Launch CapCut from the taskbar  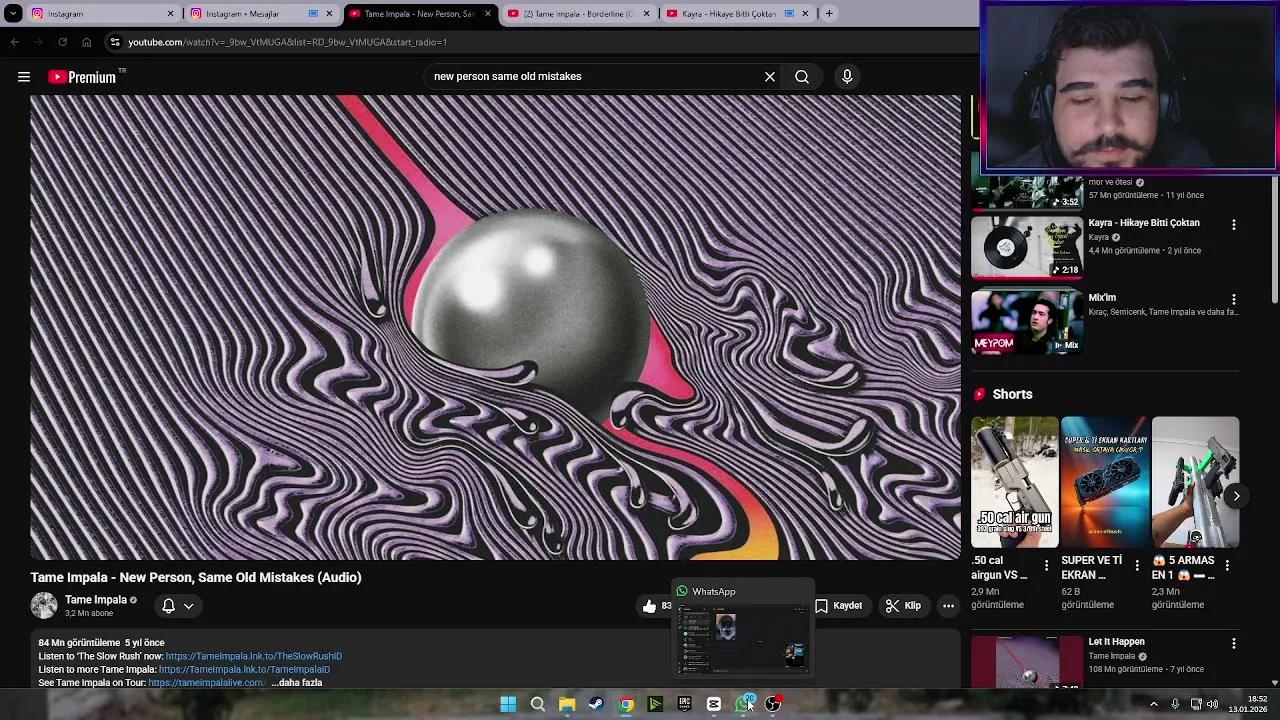click(x=713, y=704)
